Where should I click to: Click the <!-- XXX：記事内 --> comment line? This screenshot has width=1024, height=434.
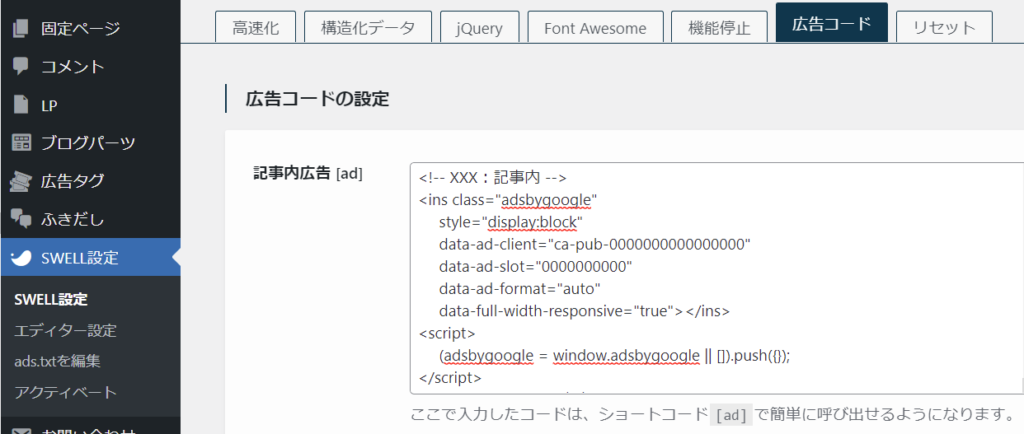point(492,178)
